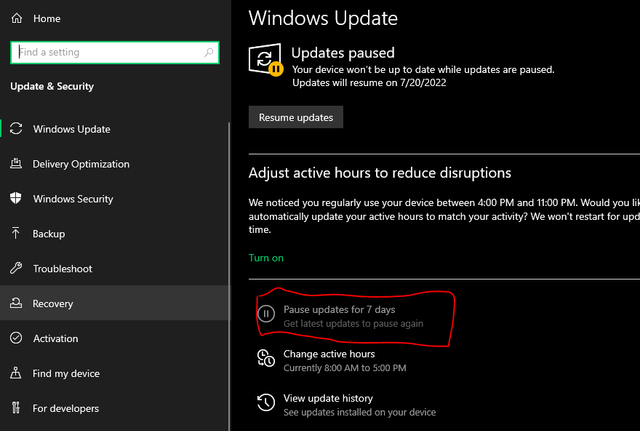Click the Change active hours clock icon
The width and height of the screenshot is (640, 431).
coord(266,358)
